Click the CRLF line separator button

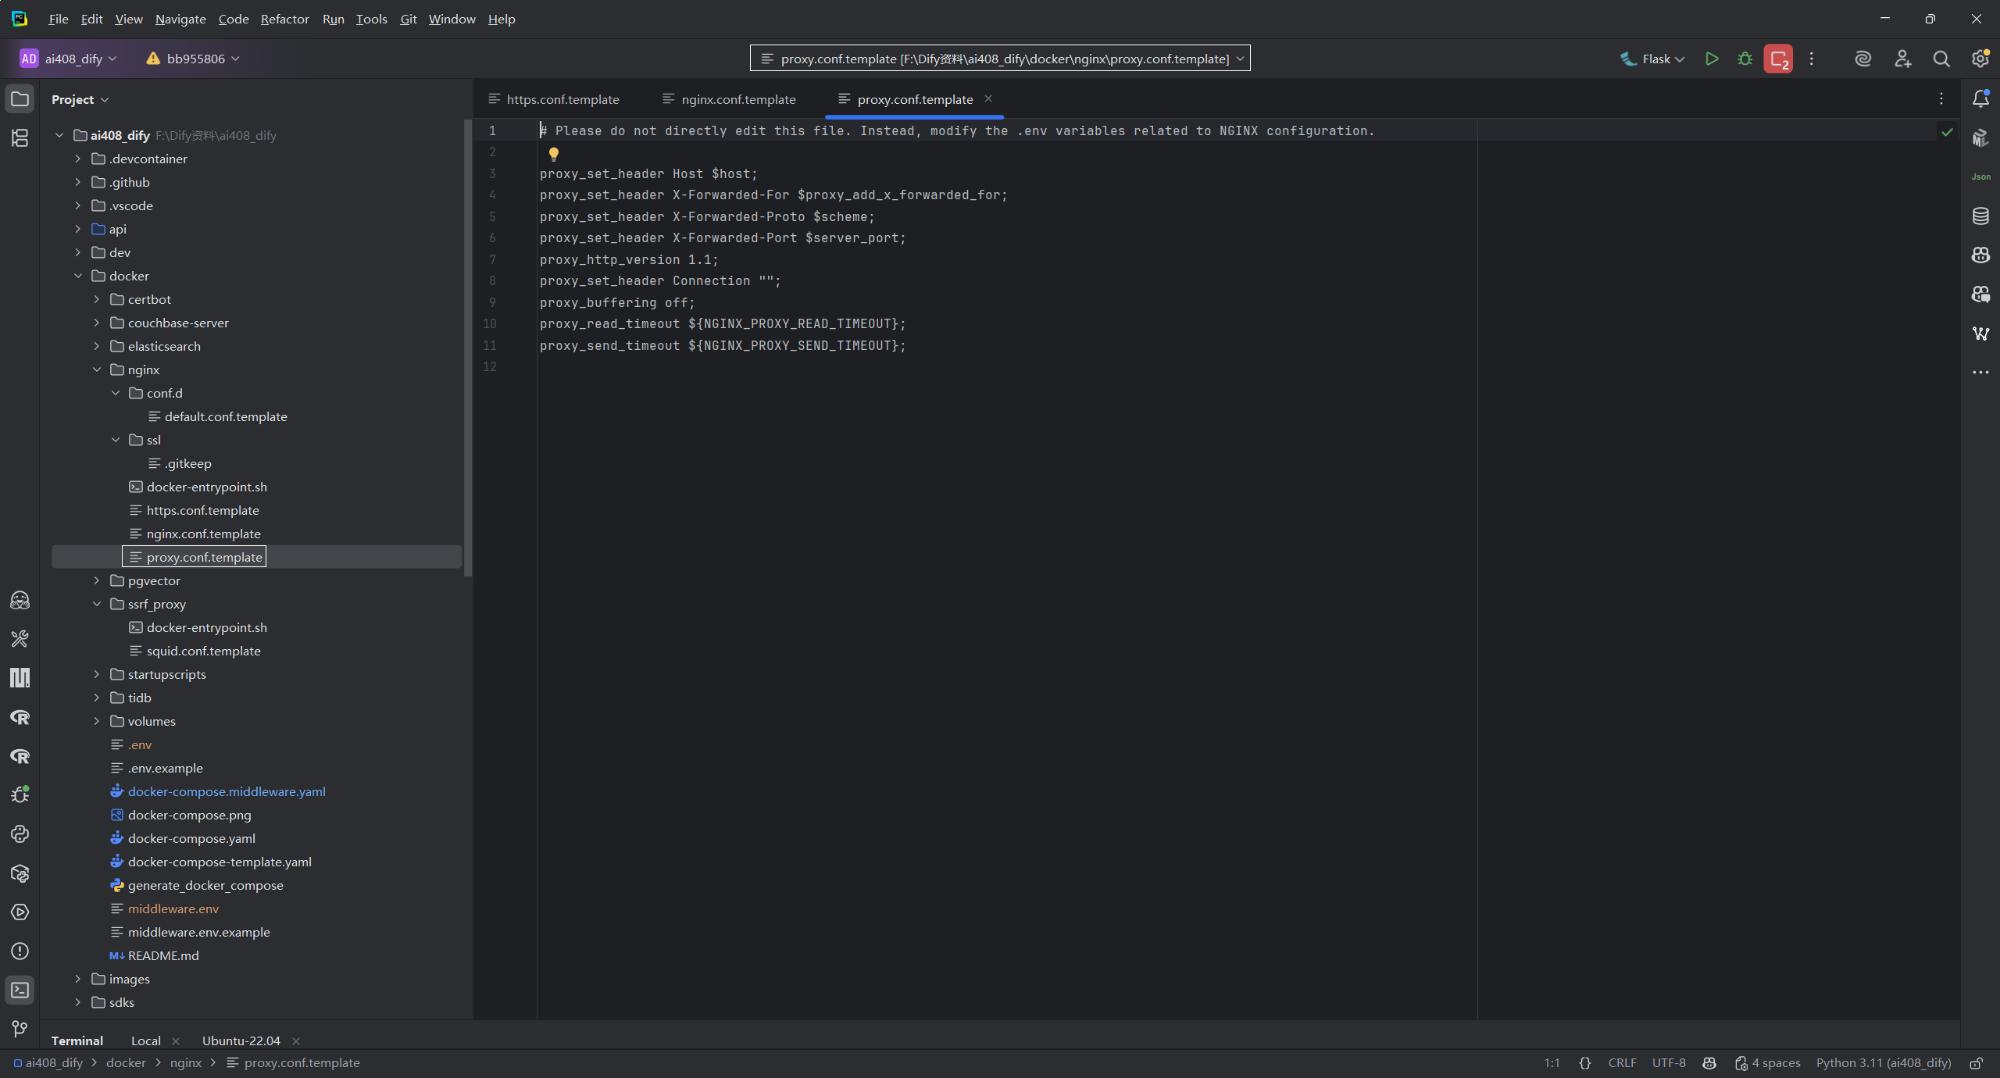pyautogui.click(x=1621, y=1063)
